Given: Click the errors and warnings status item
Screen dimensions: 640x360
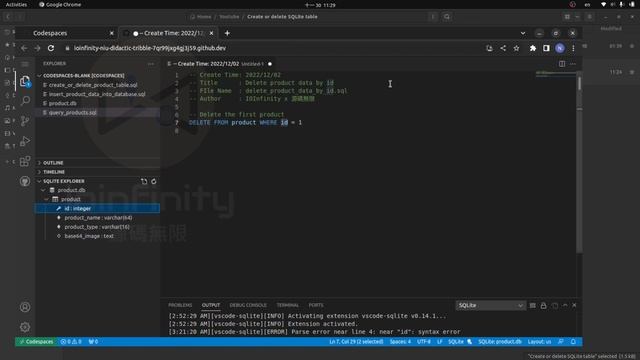Looking at the screenshot, I should pos(71,342).
